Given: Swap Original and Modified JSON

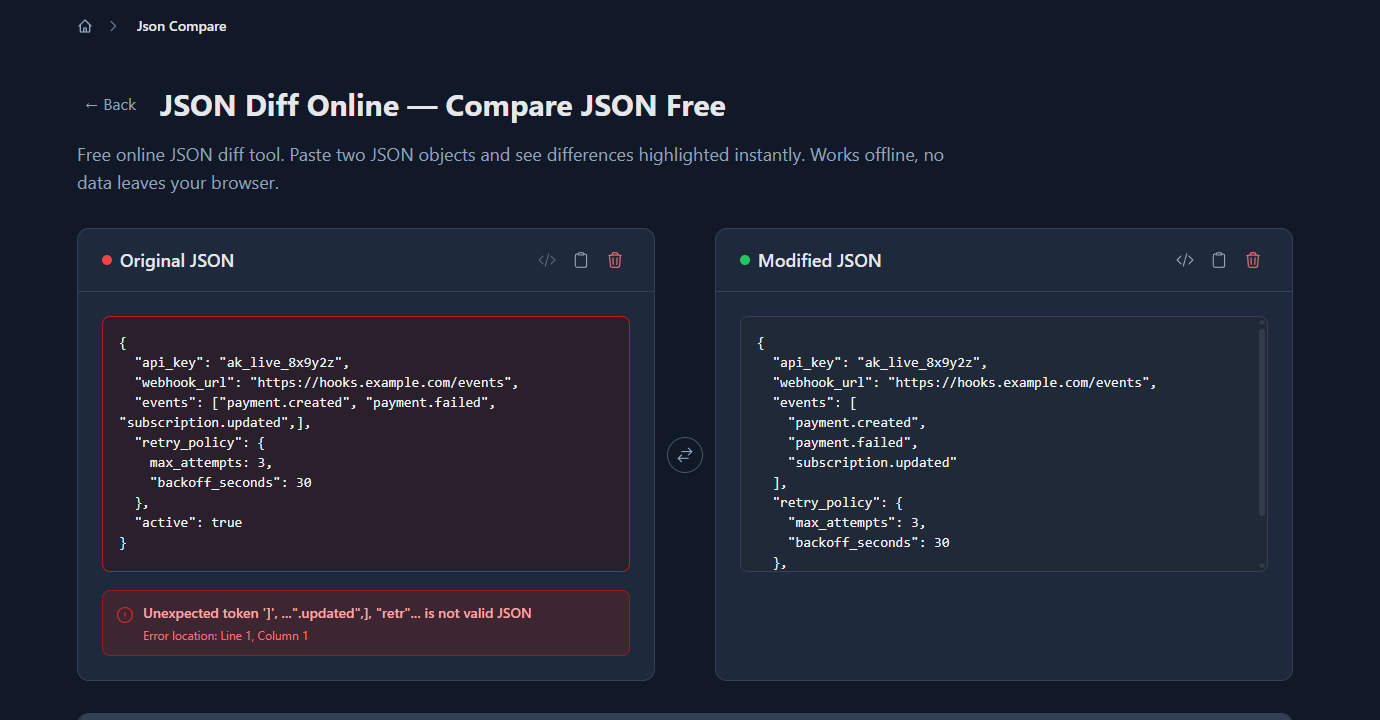Looking at the screenshot, I should [685, 455].
